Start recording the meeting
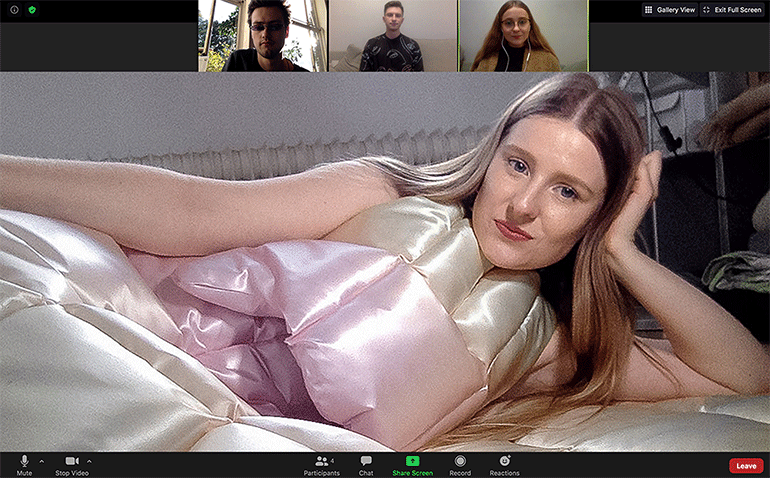The image size is (770, 478). tap(460, 463)
